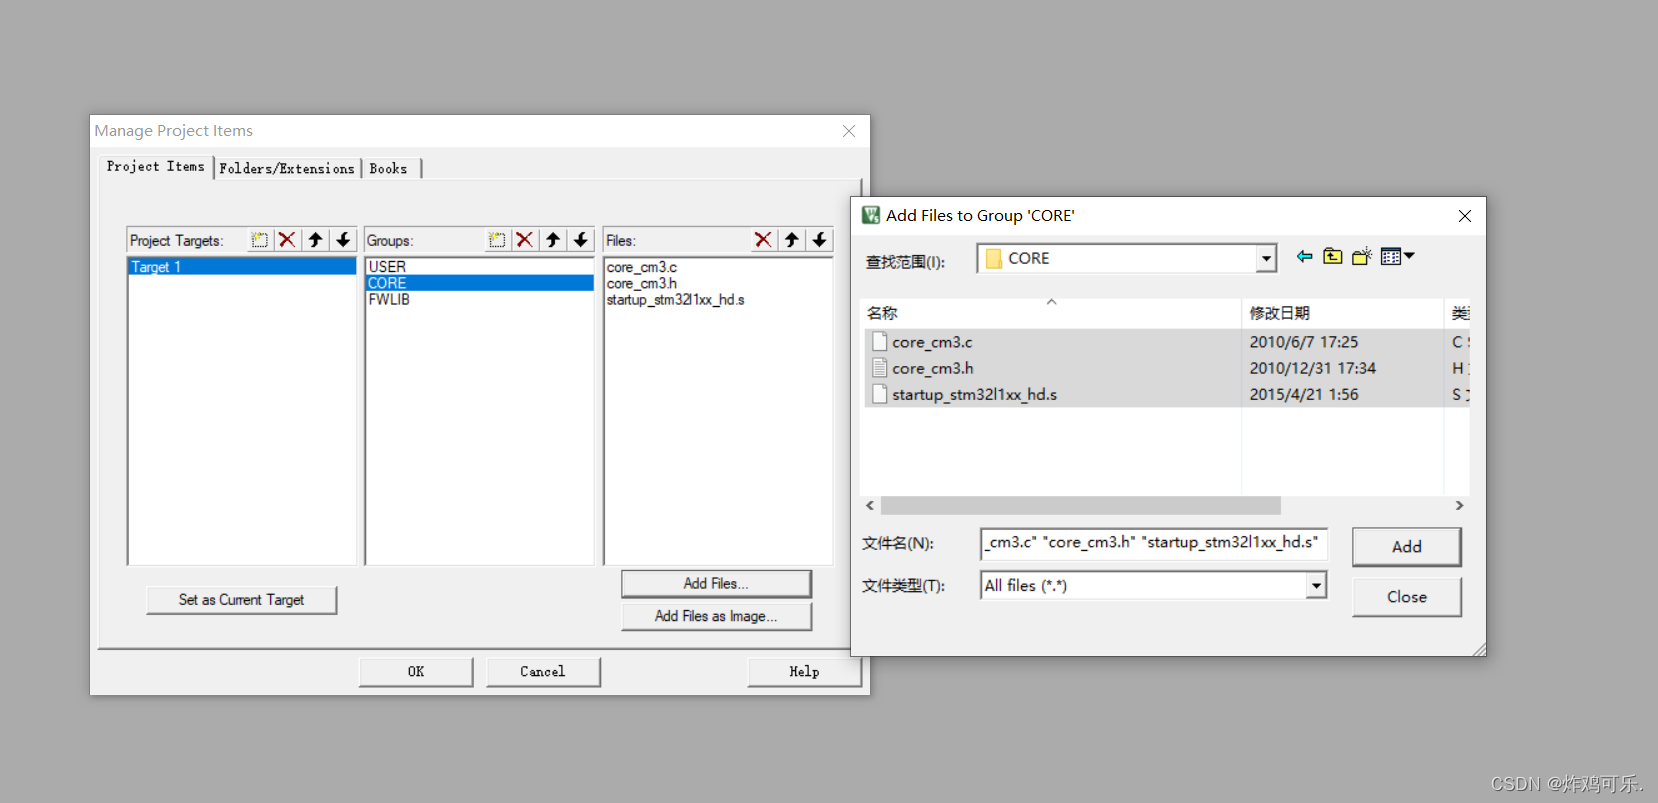The width and height of the screenshot is (1658, 803).
Task: Move selected group up
Action: (x=552, y=240)
